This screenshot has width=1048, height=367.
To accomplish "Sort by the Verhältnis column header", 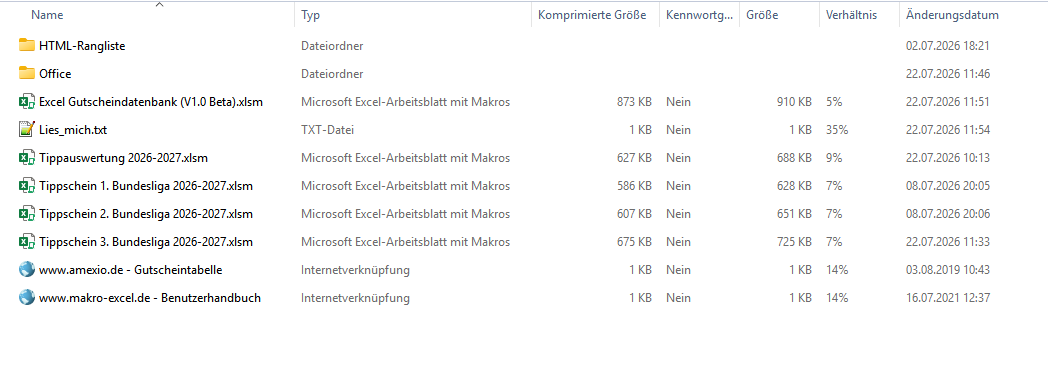I will [859, 15].
